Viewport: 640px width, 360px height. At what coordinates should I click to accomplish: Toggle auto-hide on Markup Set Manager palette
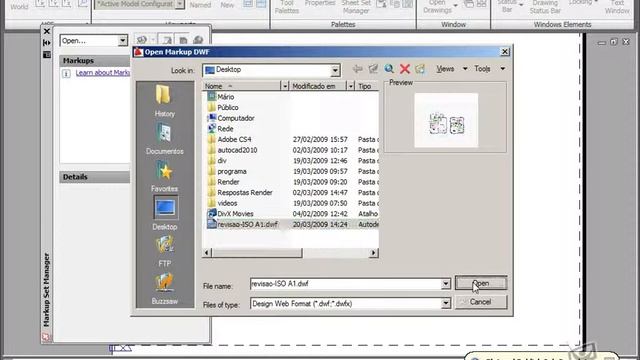coord(47,43)
